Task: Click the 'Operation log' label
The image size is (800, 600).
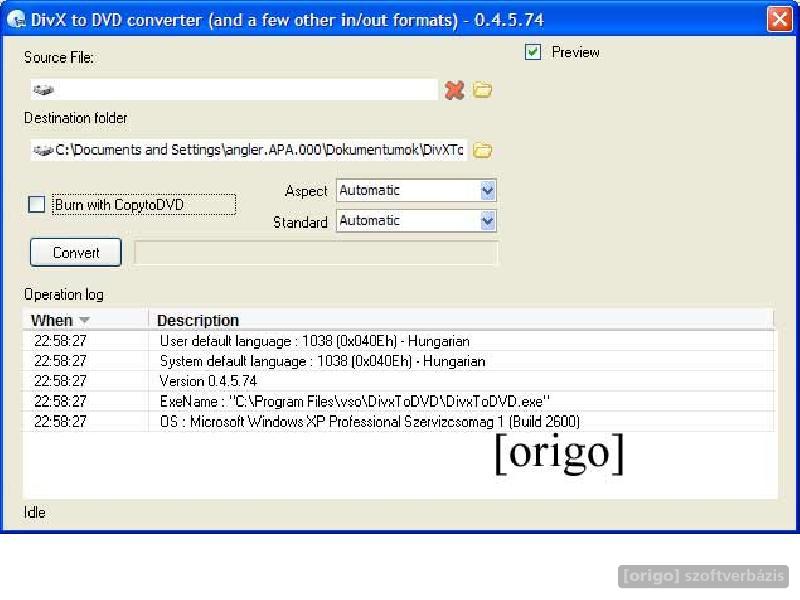Action: coord(64,294)
